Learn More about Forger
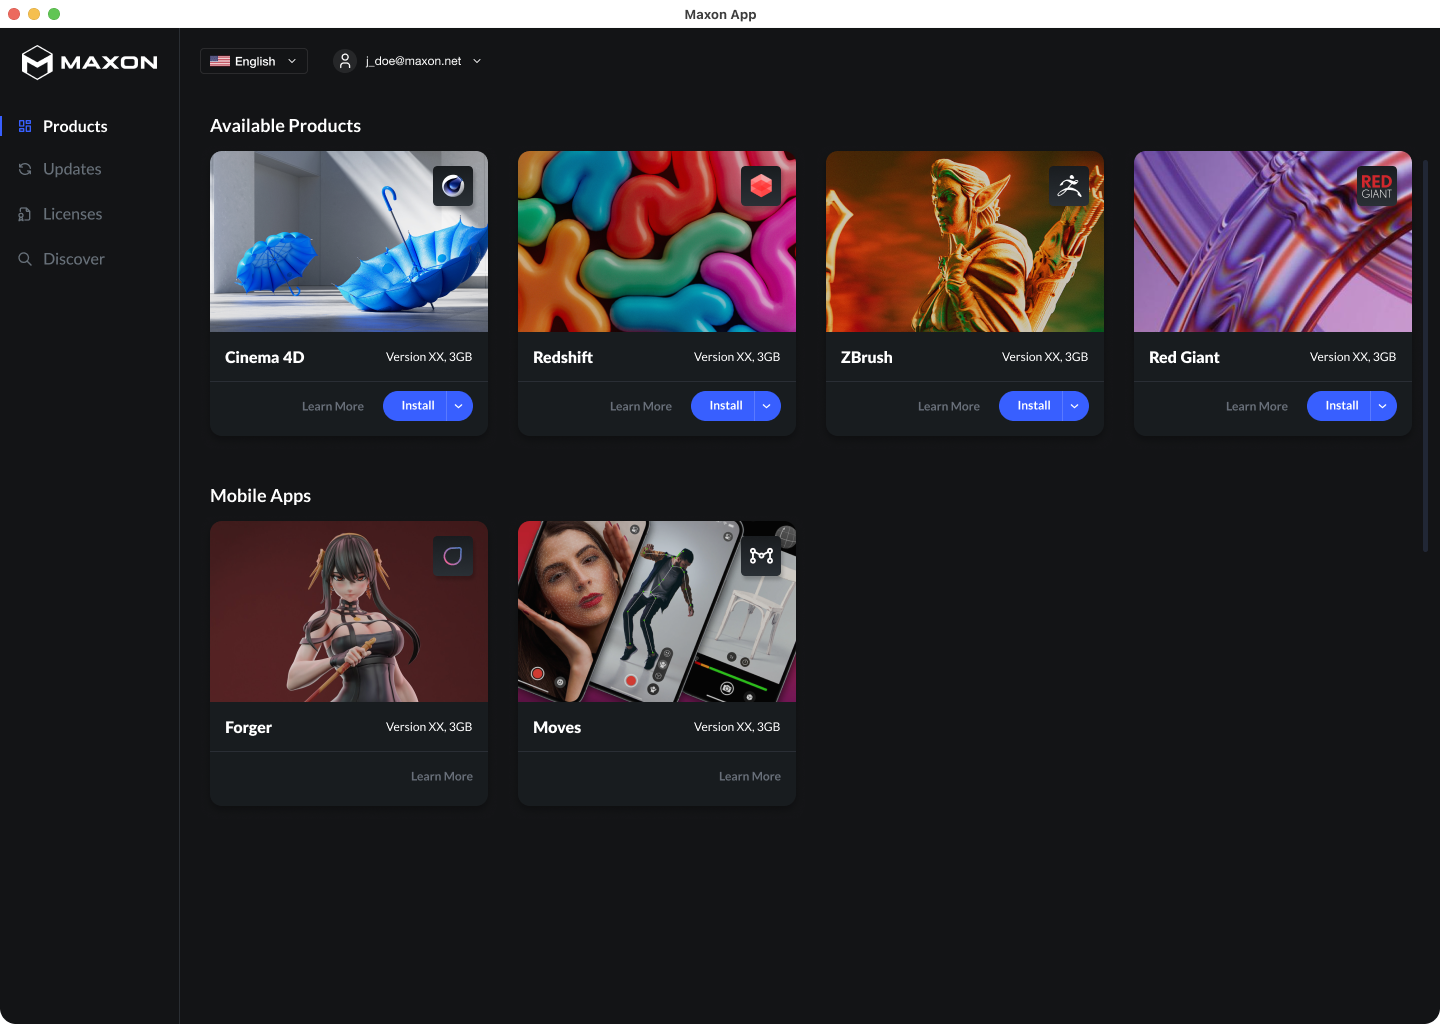This screenshot has width=1440, height=1024. click(442, 777)
